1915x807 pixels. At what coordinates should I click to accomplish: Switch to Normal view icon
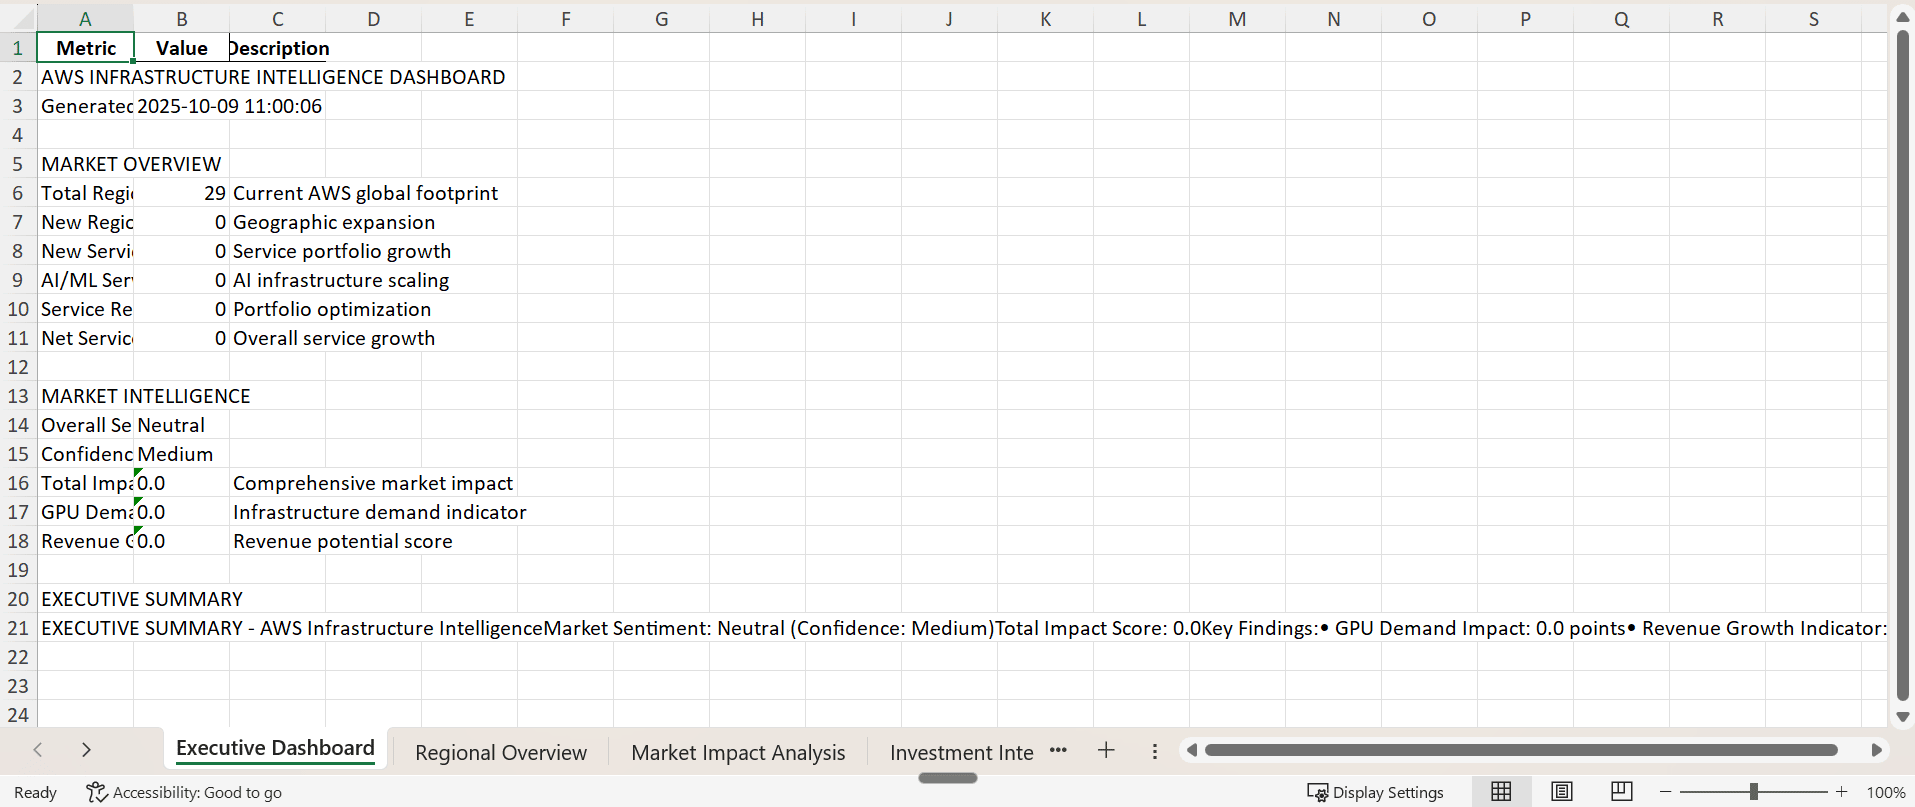[x=1501, y=792]
